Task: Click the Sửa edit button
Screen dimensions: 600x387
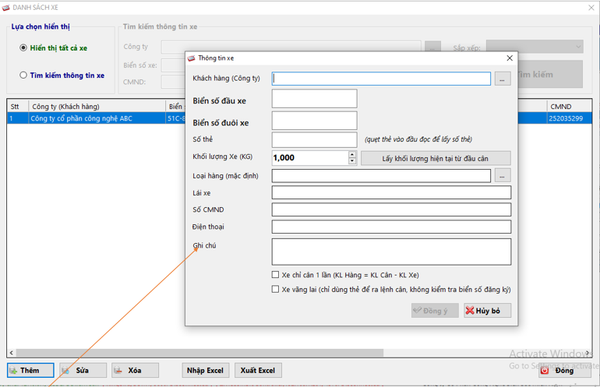Action: [83, 370]
